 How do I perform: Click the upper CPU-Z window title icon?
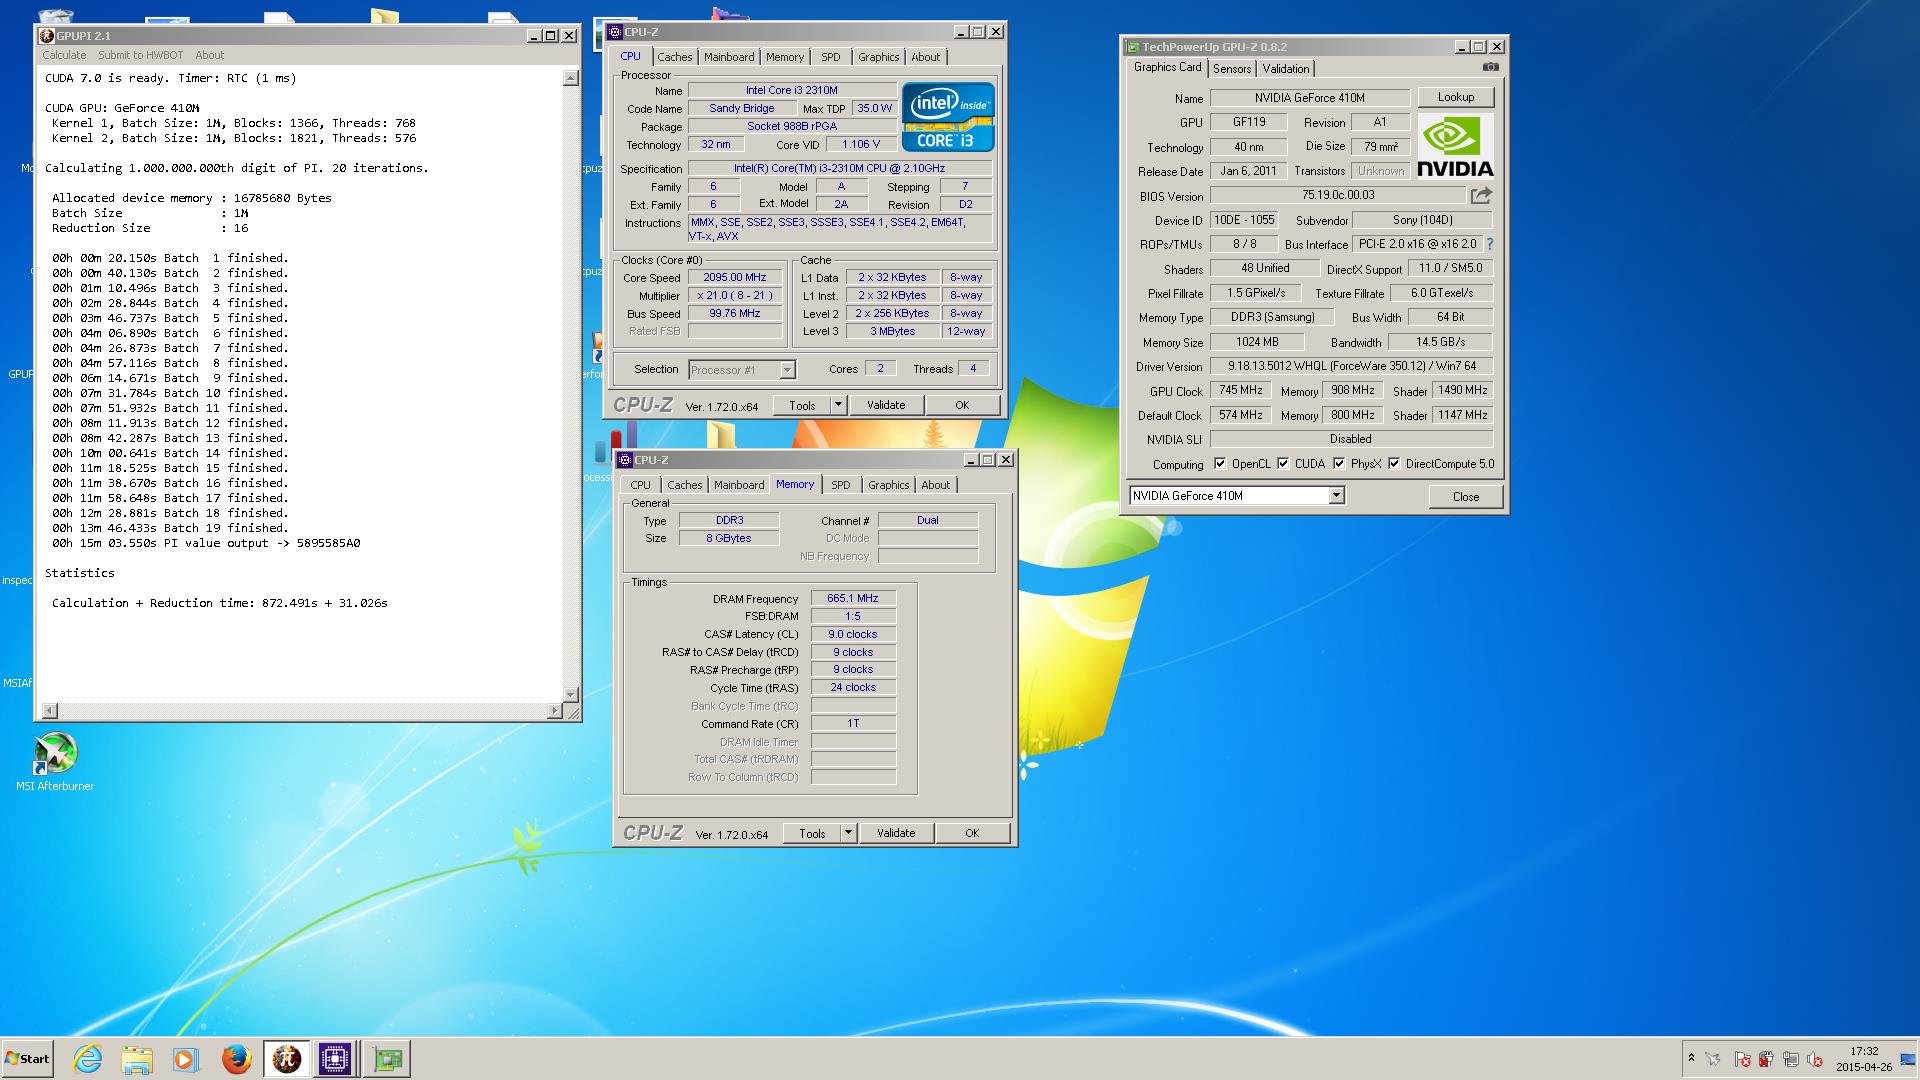[615, 32]
